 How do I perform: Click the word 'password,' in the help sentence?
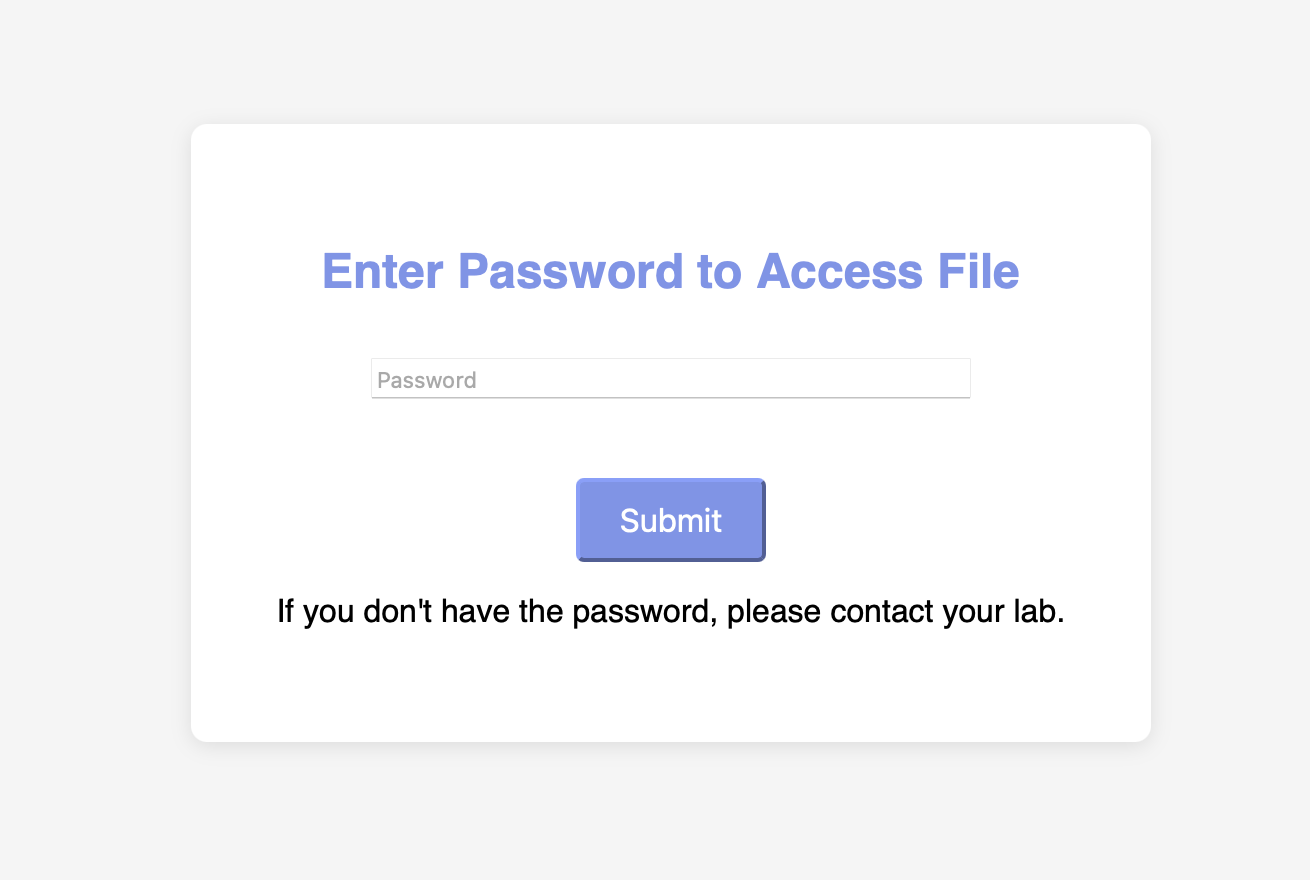[x=645, y=611]
